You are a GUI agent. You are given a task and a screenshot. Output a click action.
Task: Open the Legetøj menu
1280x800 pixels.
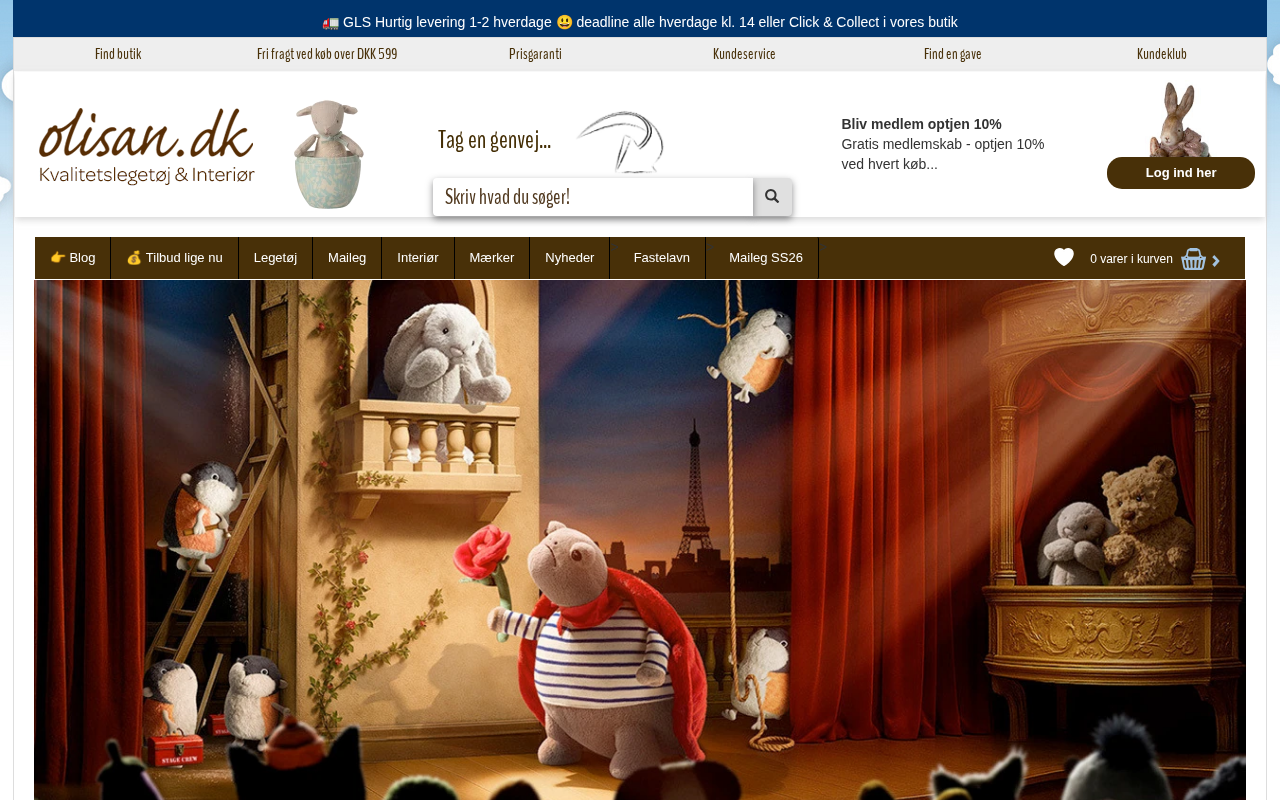coord(276,258)
